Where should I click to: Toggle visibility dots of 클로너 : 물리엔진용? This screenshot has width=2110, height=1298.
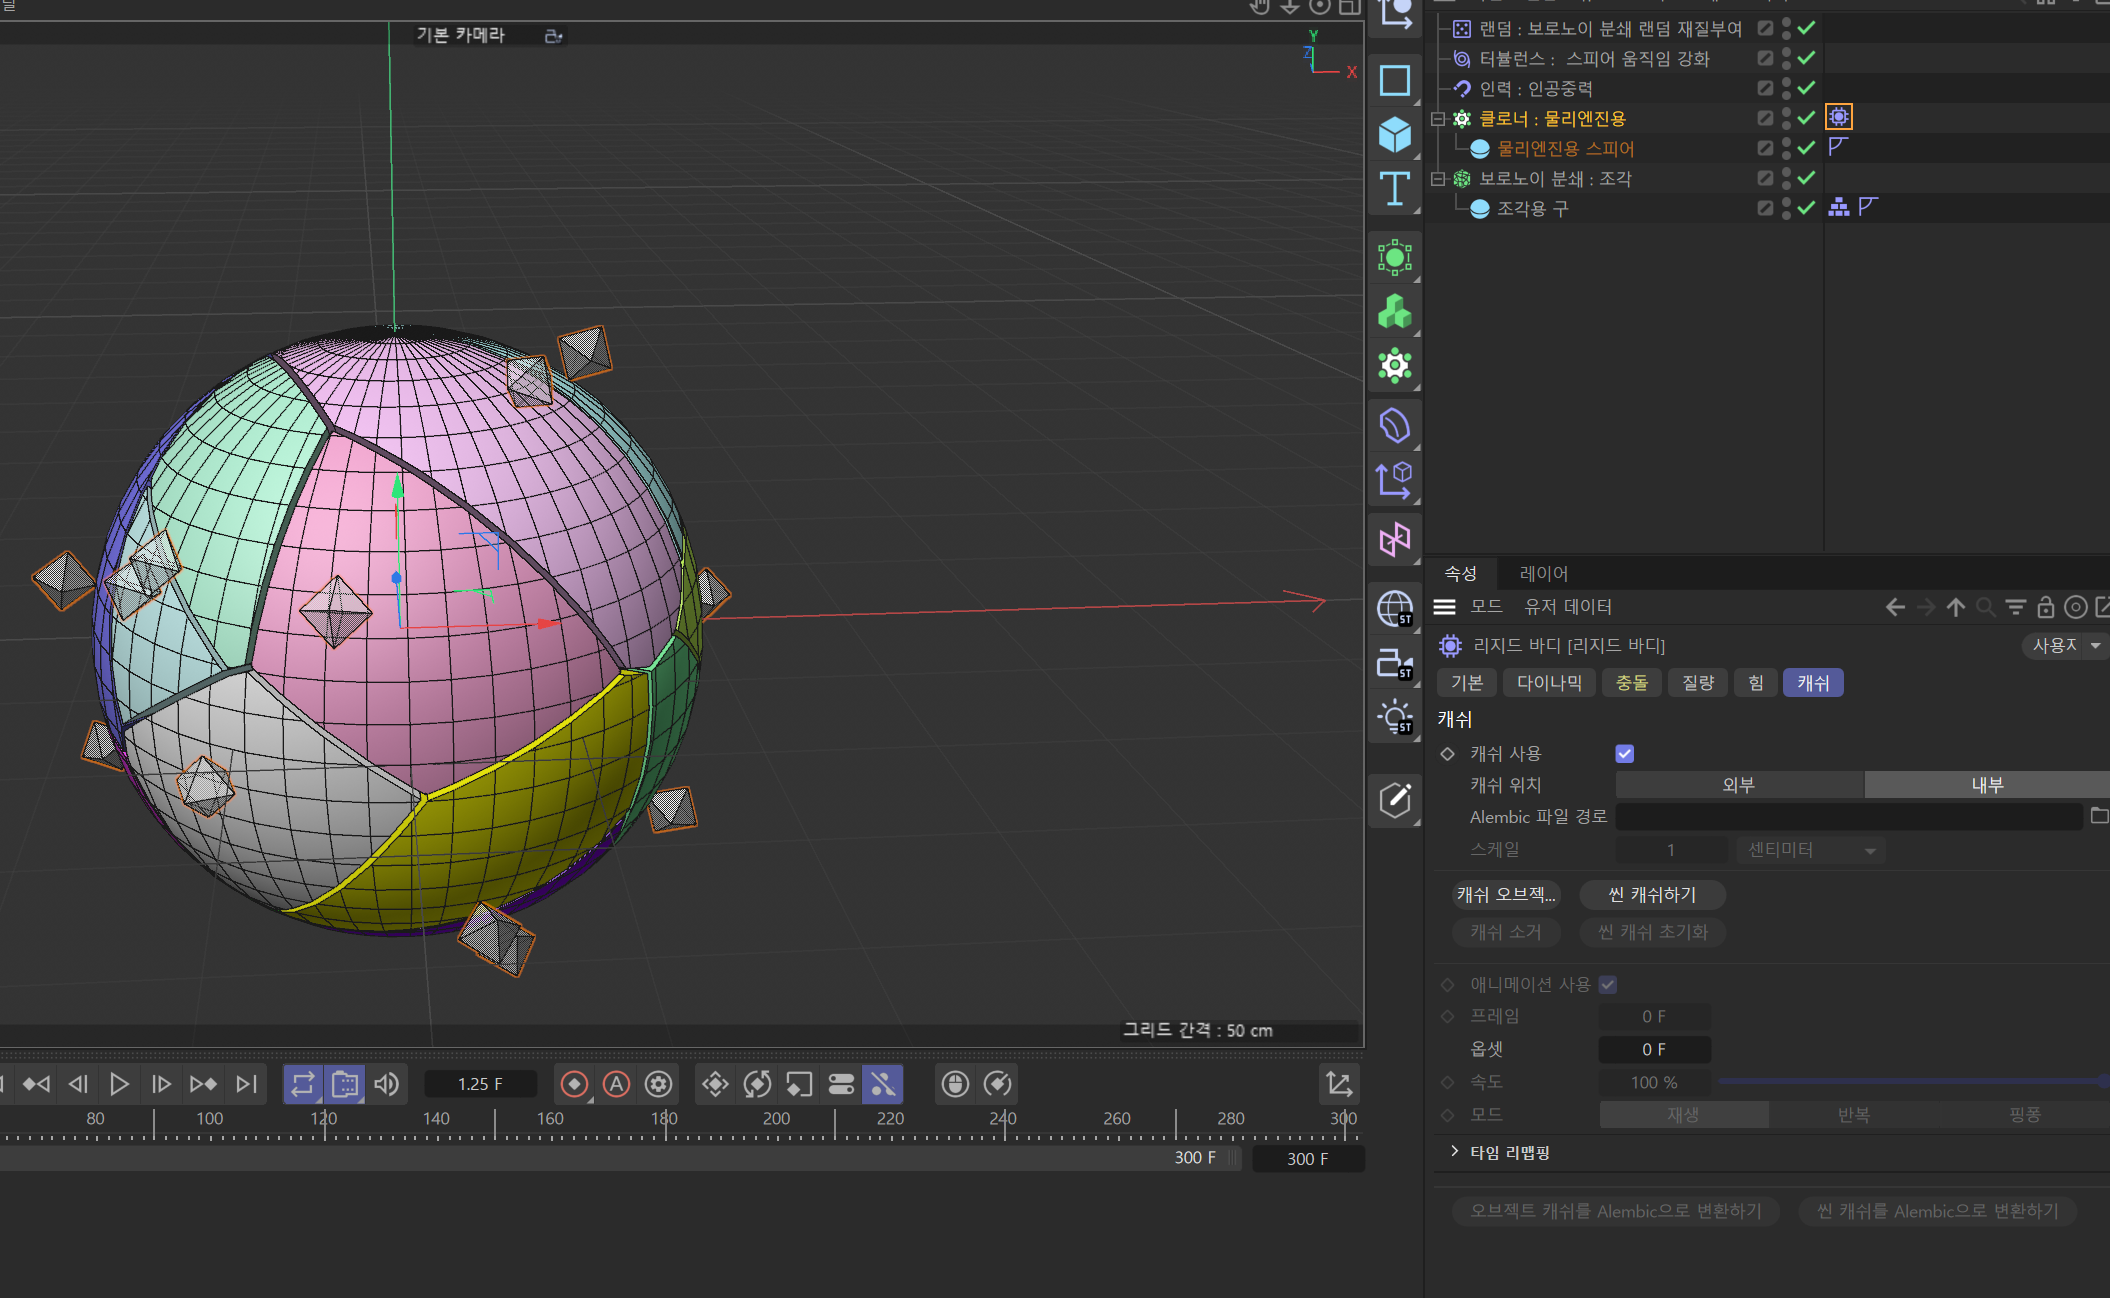[1786, 118]
